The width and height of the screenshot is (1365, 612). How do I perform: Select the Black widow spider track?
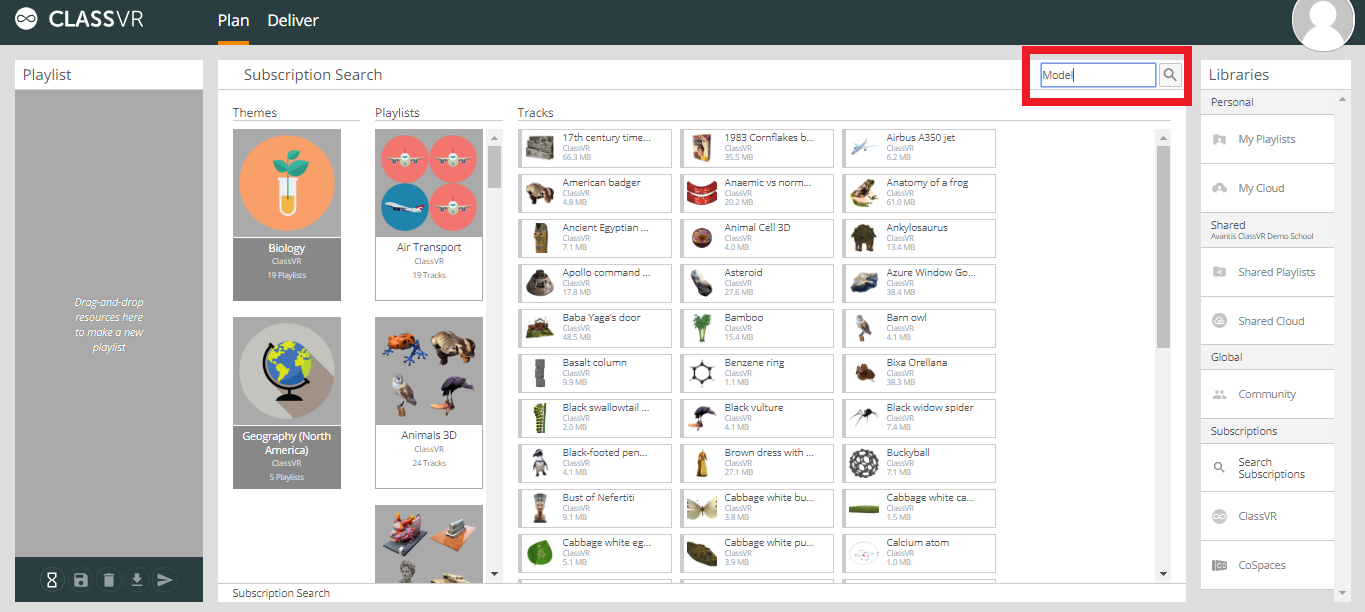click(x=919, y=418)
